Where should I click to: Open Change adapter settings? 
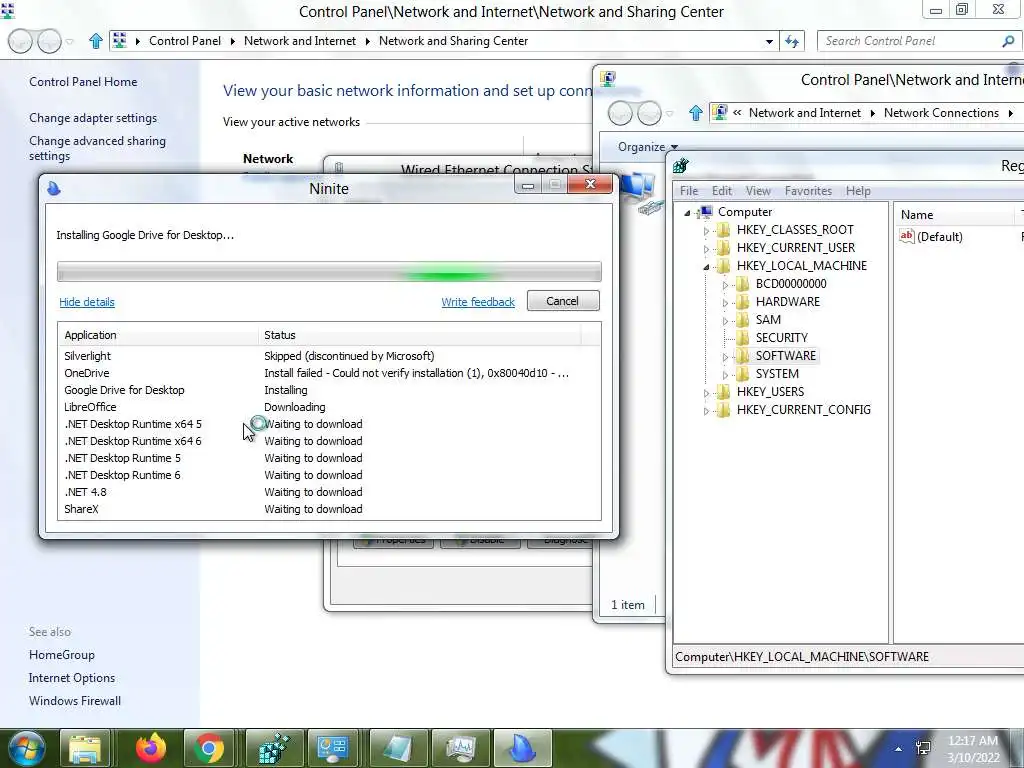(93, 118)
